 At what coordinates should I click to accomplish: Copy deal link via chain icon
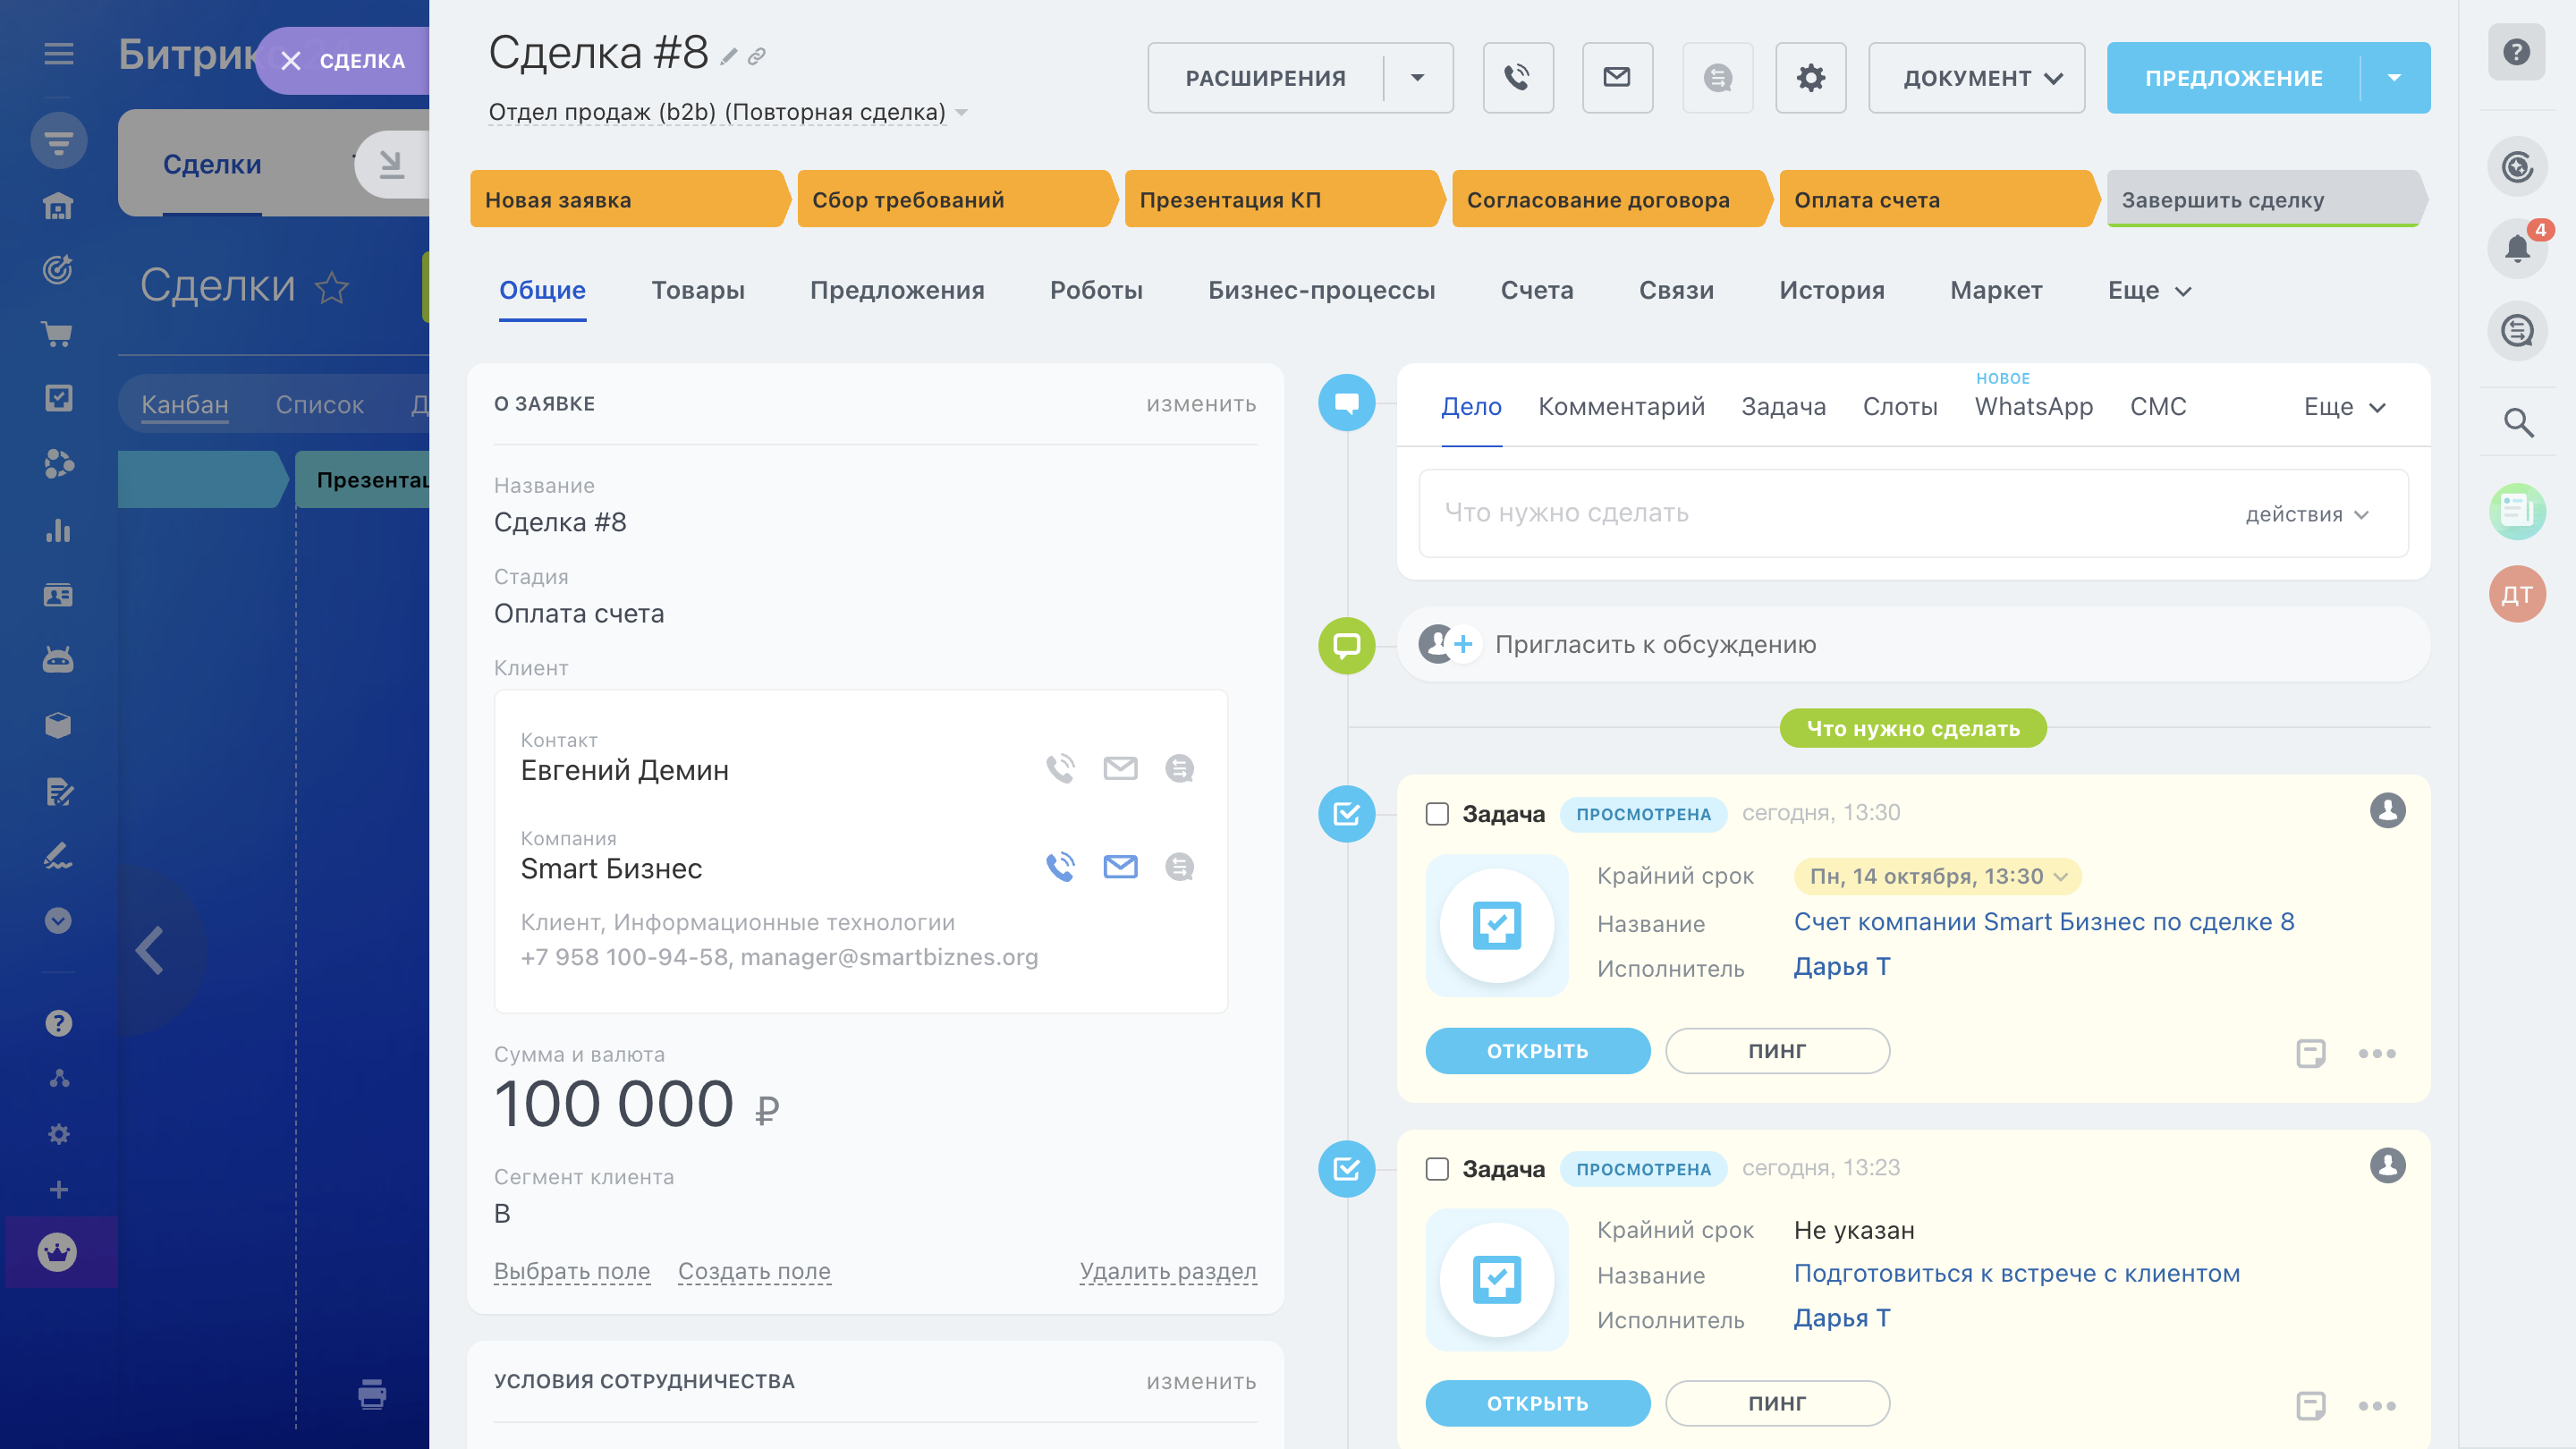coord(757,57)
